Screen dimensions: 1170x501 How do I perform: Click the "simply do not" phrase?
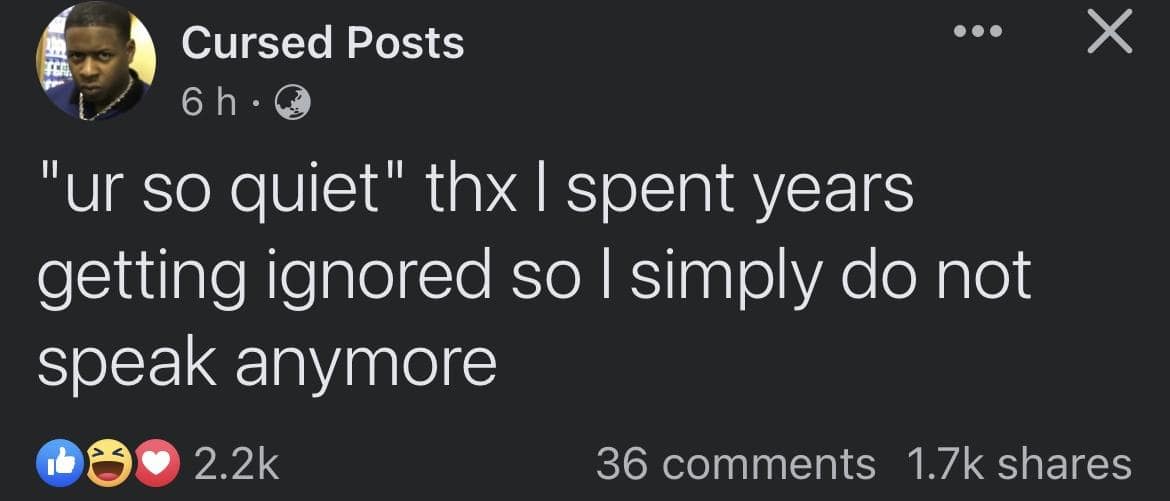tap(830, 277)
